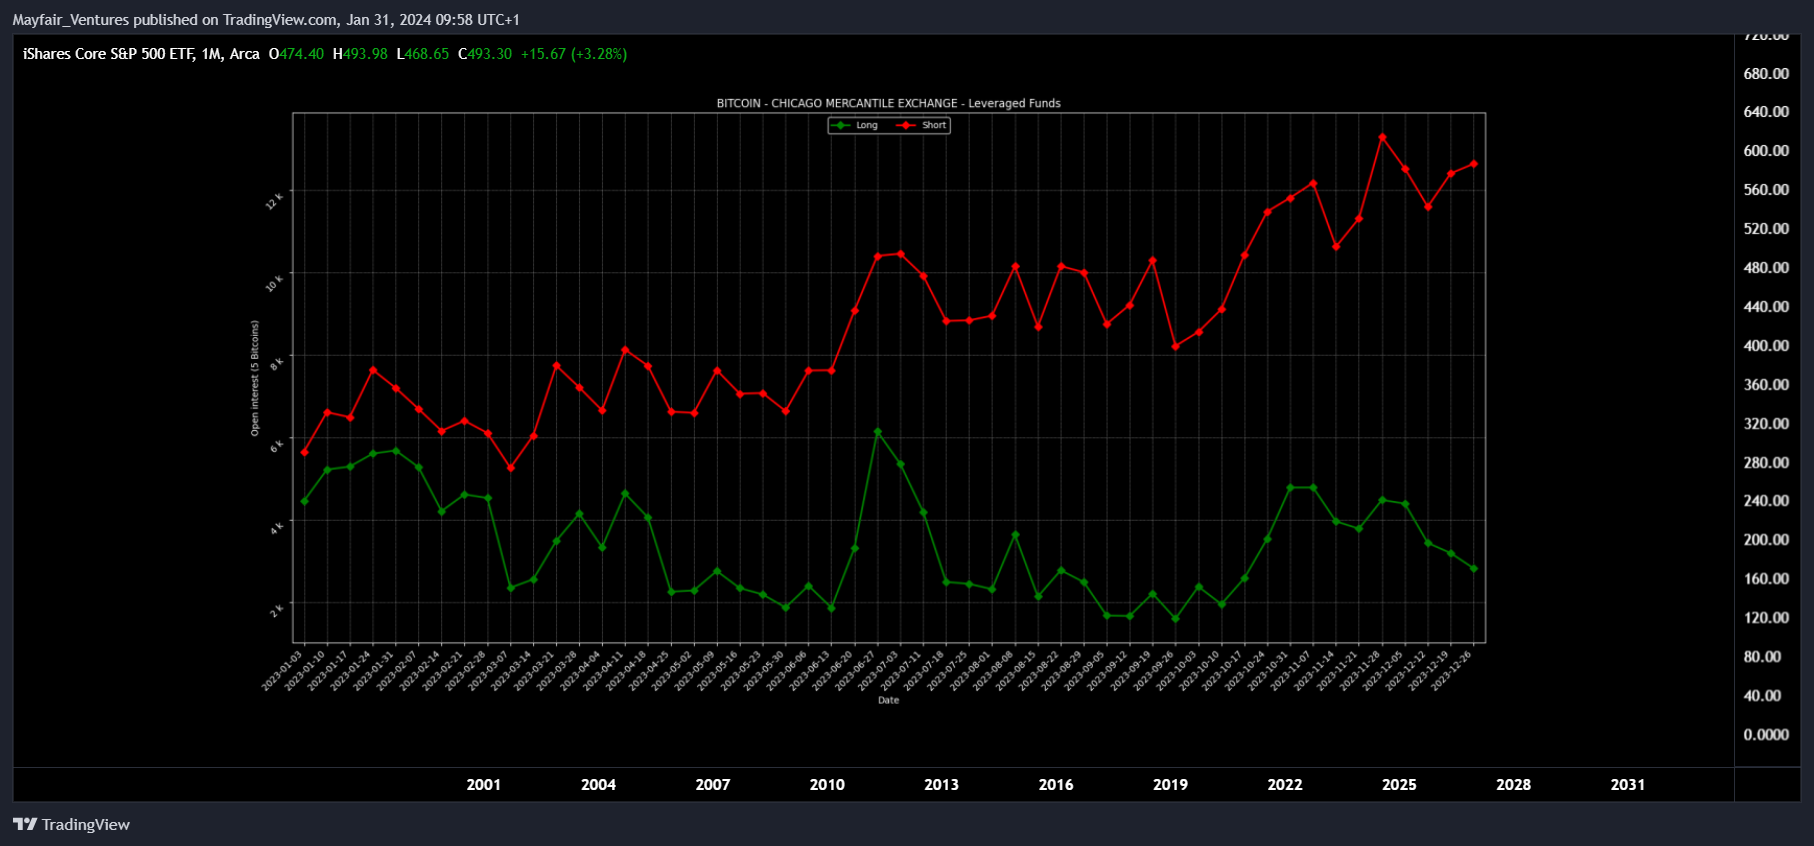Click the 0.0000 price axis label
The width and height of the screenshot is (1814, 846).
point(1766,734)
